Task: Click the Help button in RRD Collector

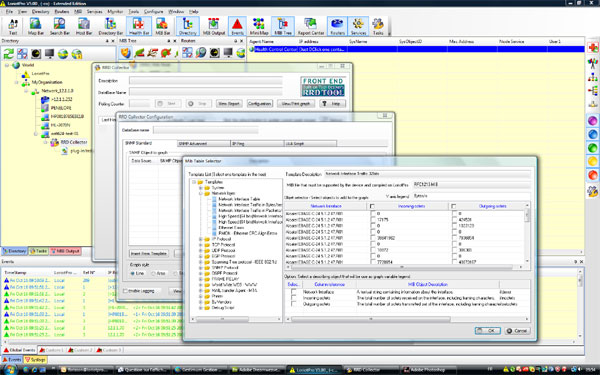Action: pyautogui.click(x=333, y=104)
